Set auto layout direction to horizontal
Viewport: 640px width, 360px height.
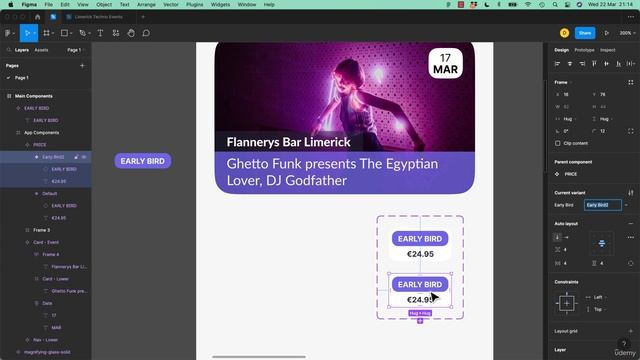(566, 237)
